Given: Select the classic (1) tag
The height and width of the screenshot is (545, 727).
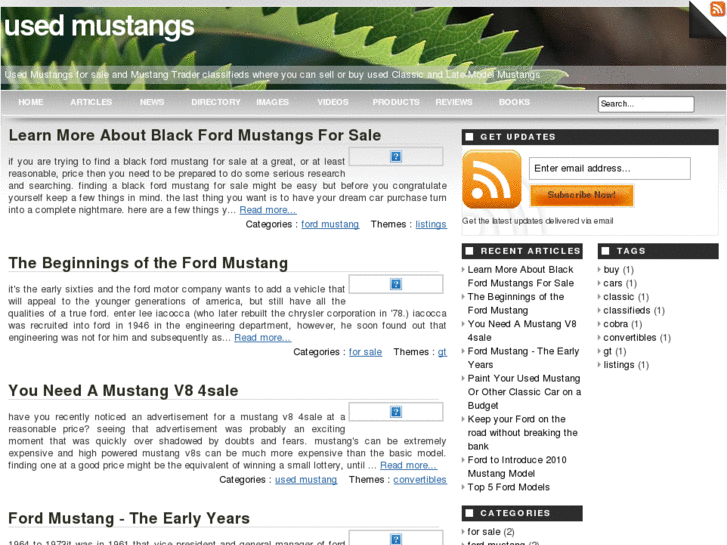Looking at the screenshot, I should pyautogui.click(x=626, y=297).
